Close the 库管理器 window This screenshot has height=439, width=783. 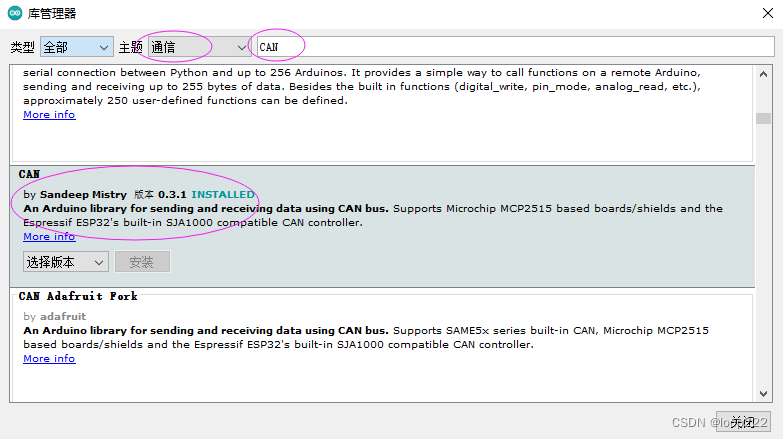pyautogui.click(x=768, y=13)
